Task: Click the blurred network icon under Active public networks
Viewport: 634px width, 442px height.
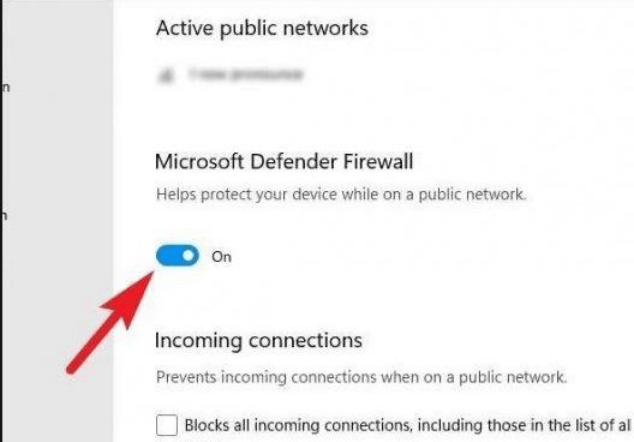Action: (165, 75)
